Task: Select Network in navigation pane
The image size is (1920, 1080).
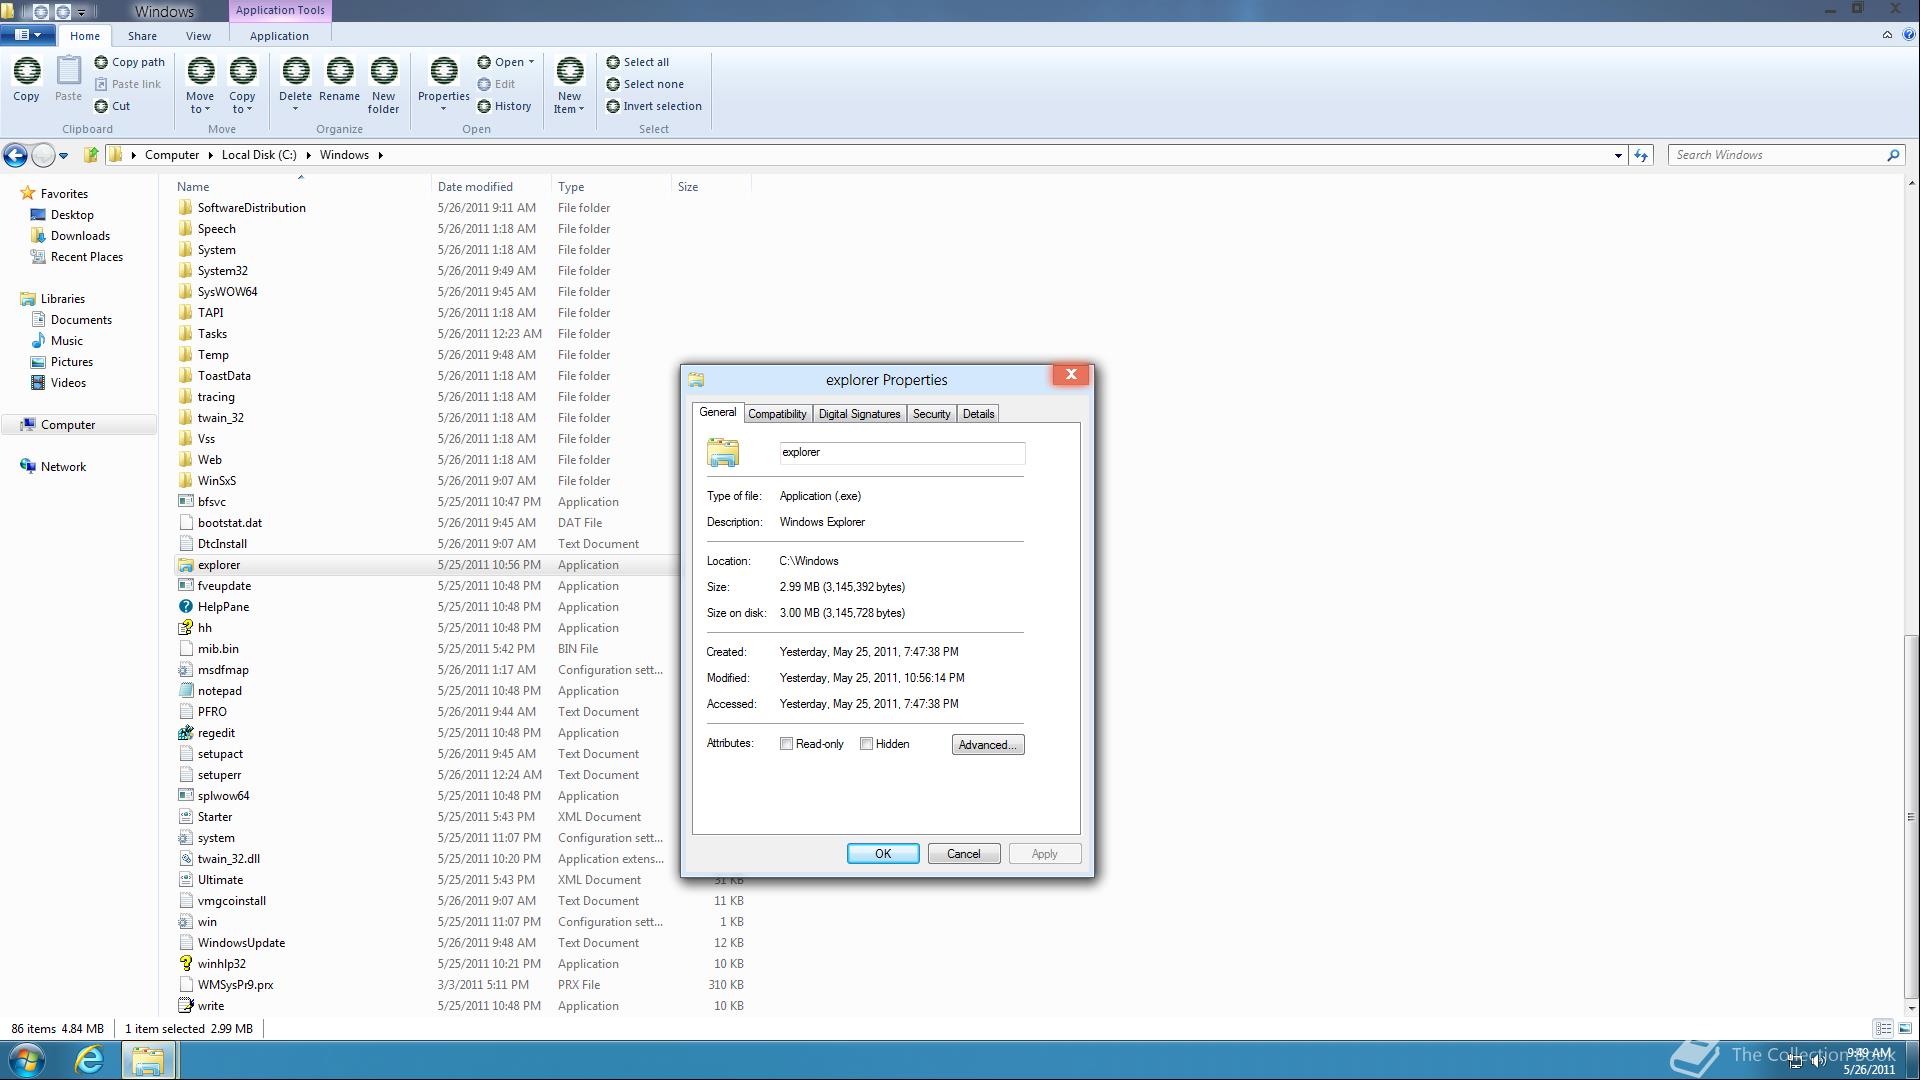Action: click(63, 467)
